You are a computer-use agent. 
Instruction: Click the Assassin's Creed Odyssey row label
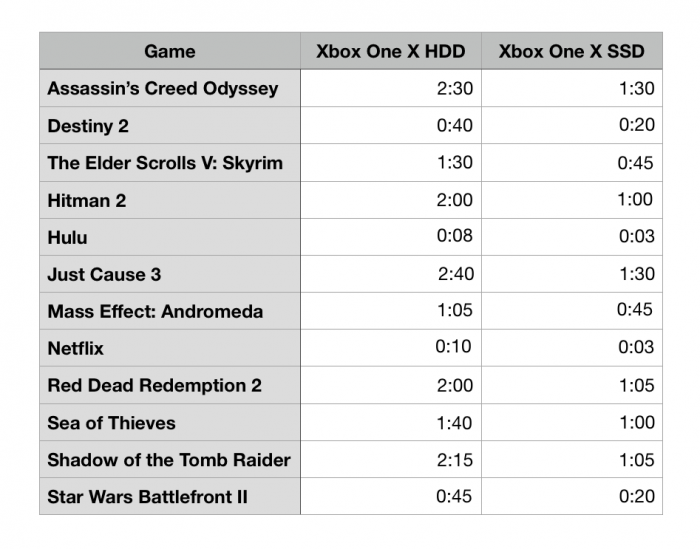pos(162,89)
